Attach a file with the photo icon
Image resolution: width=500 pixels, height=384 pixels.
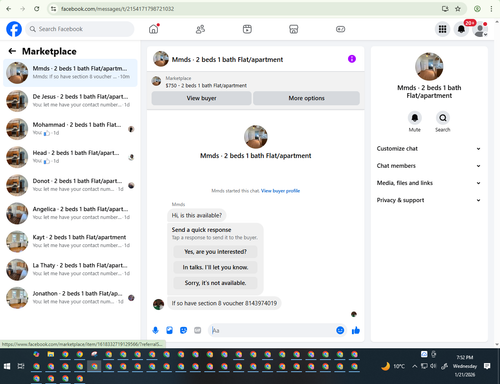pos(169,330)
